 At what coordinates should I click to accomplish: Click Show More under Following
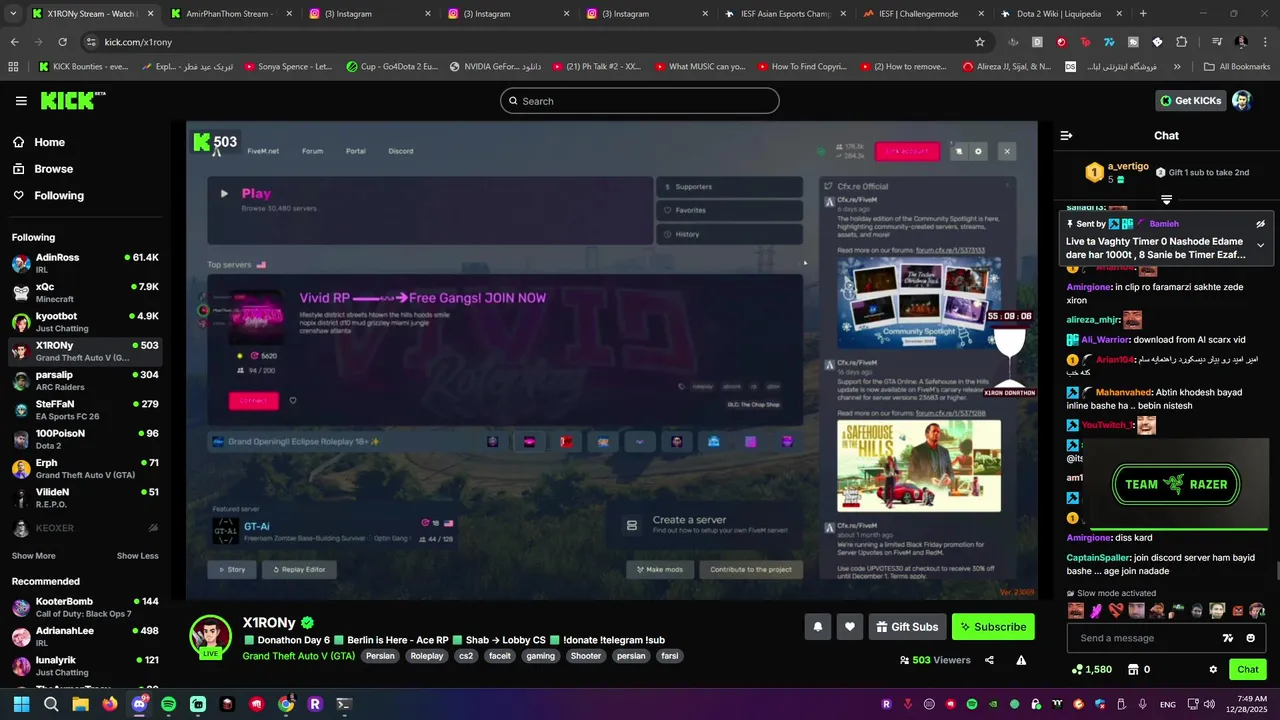(x=34, y=556)
